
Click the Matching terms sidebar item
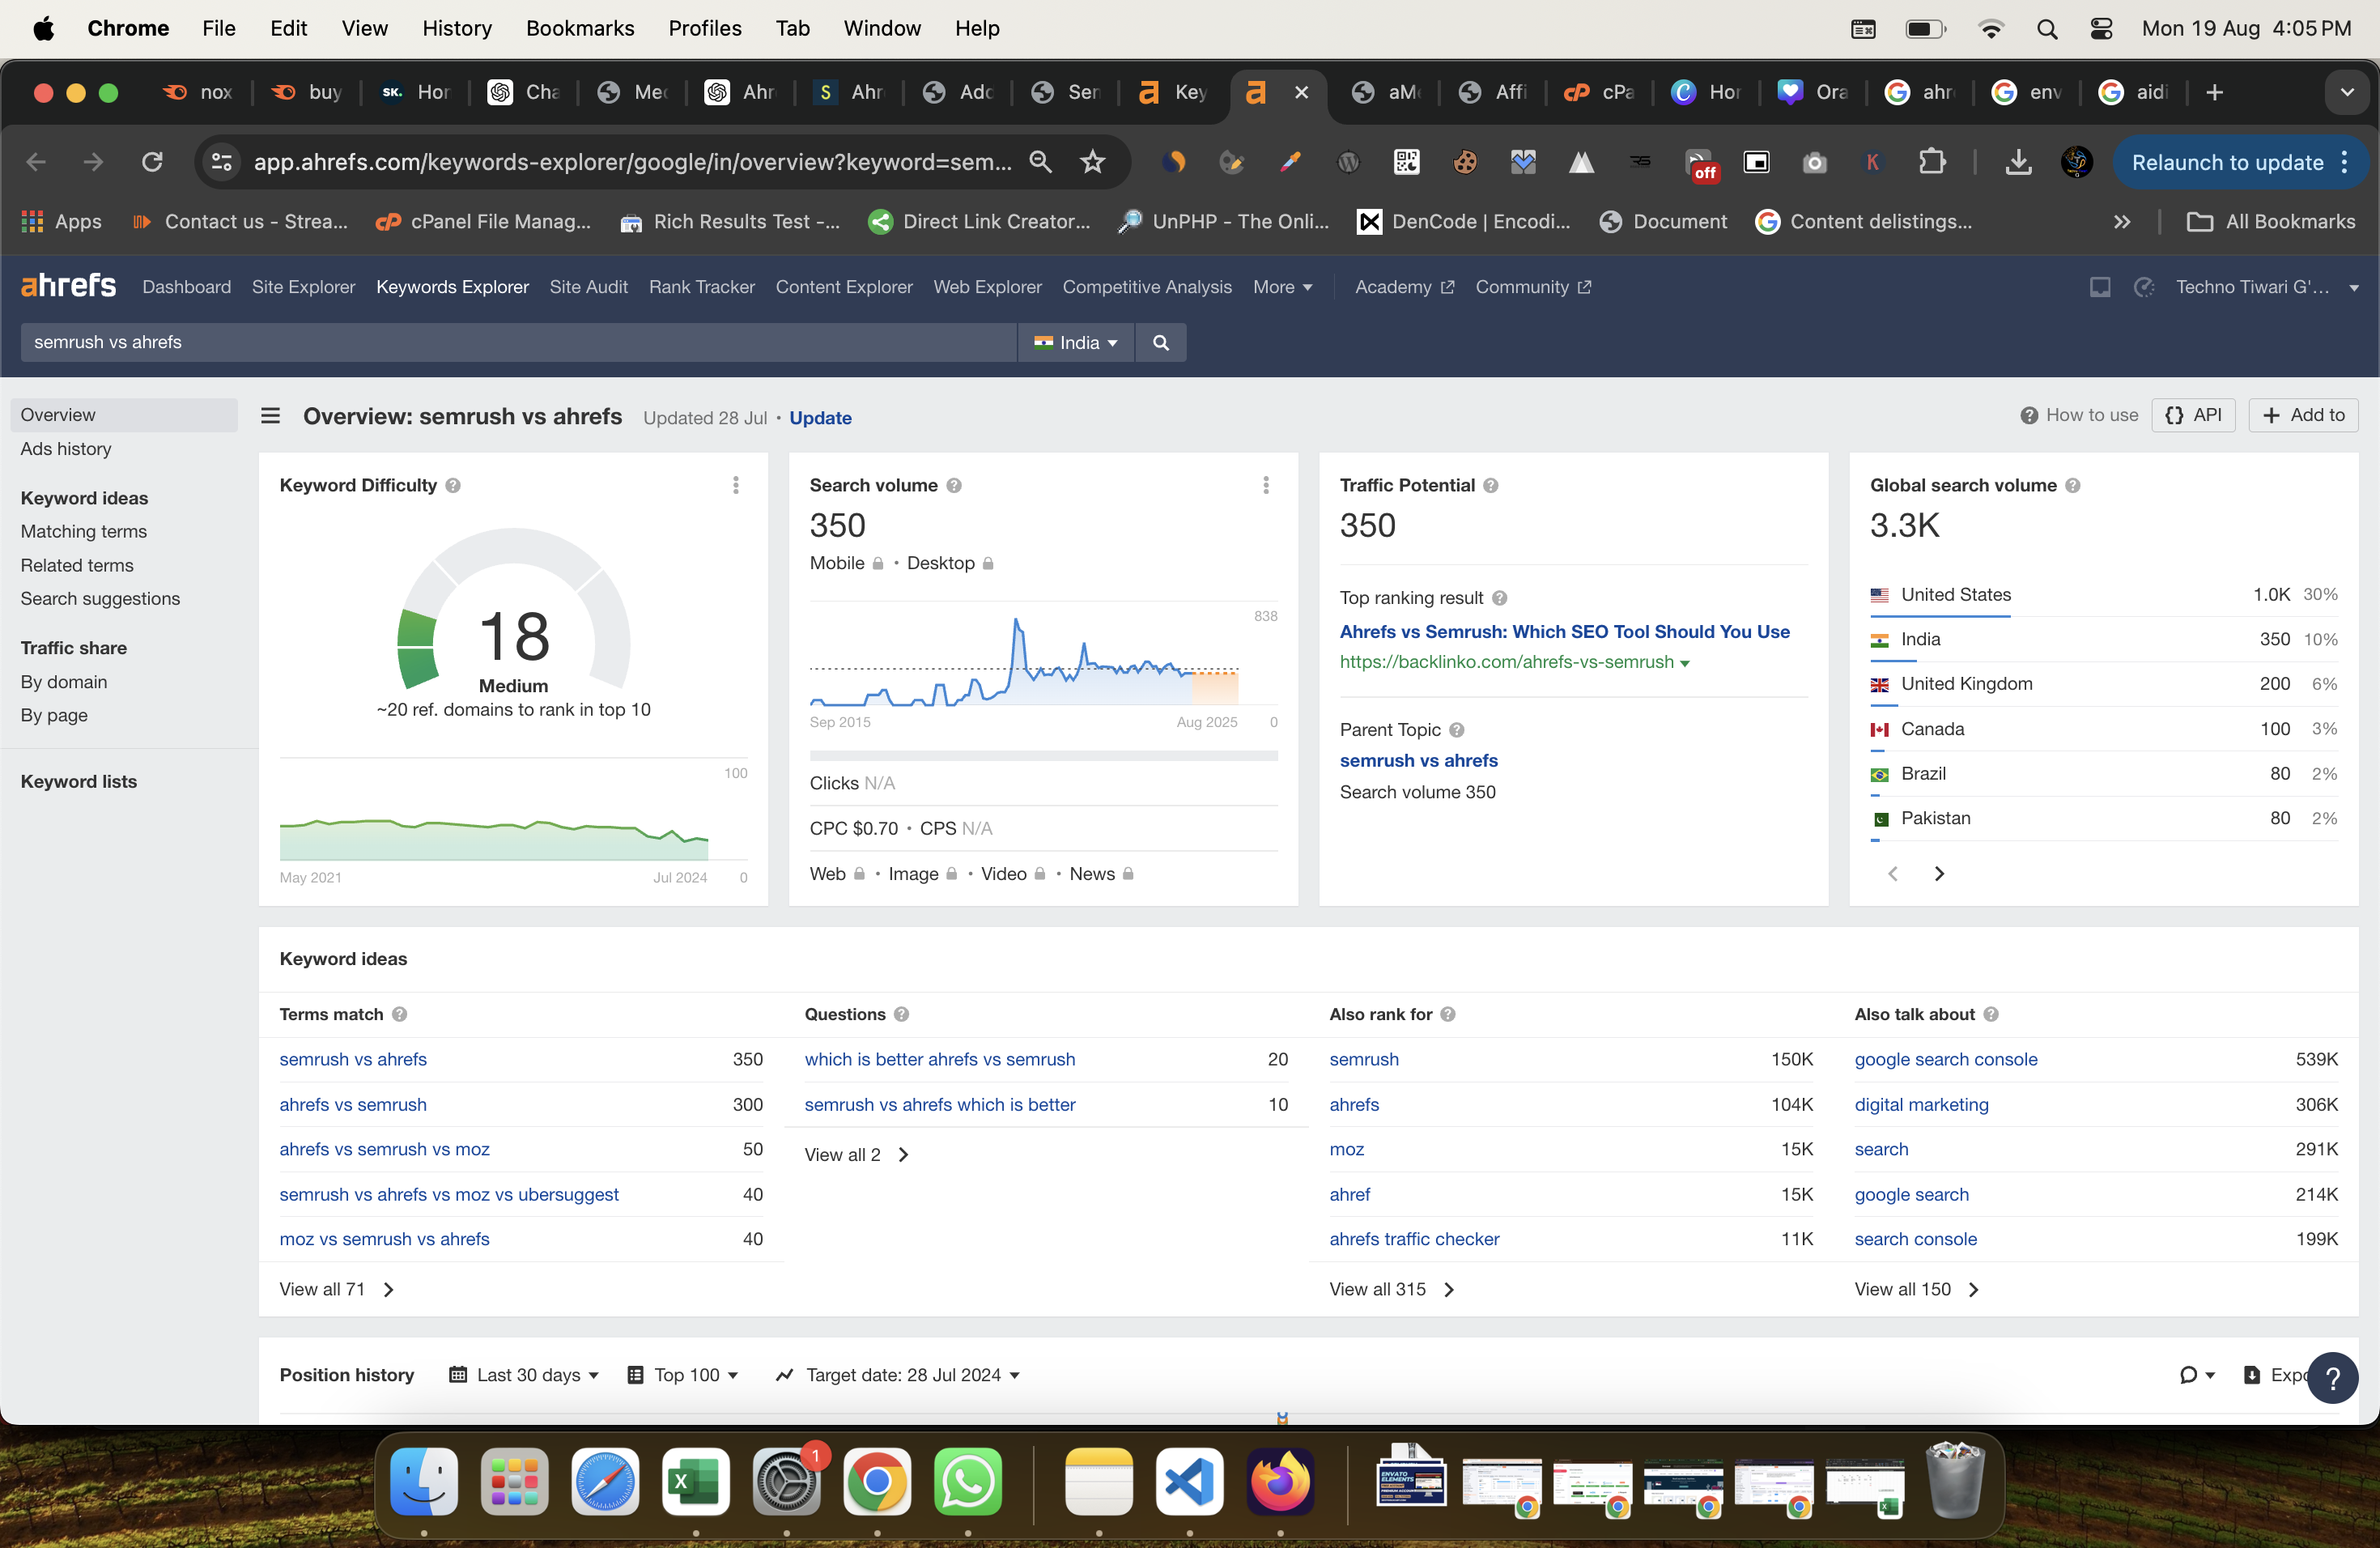pyautogui.click(x=83, y=531)
